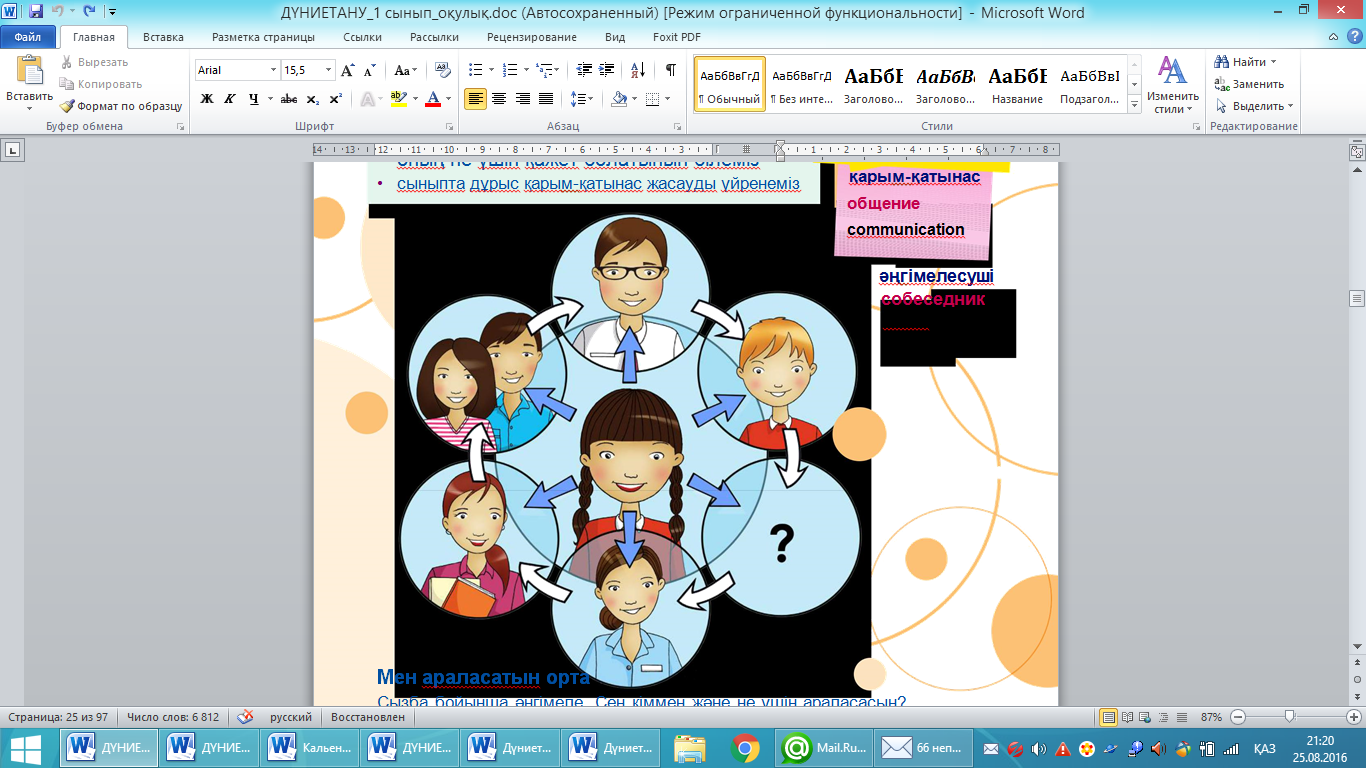Click the Save icon in Quick Access

tap(36, 11)
